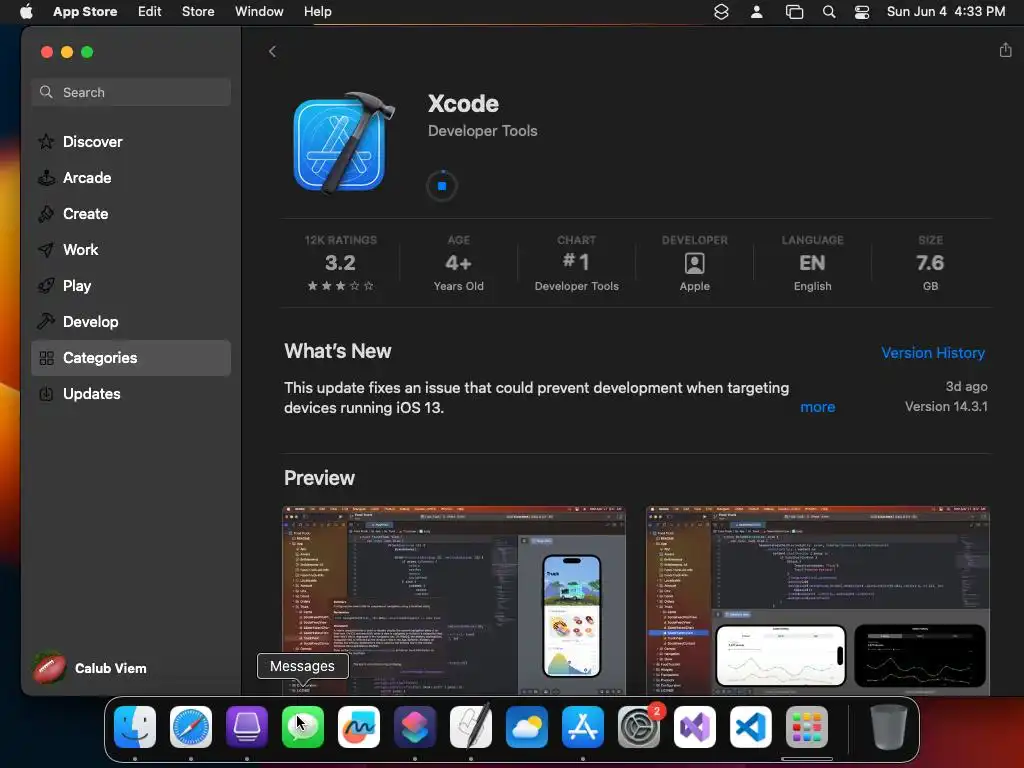Open the first Xcode preview screenshot
Screen dimensions: 1024x768
coord(454,600)
